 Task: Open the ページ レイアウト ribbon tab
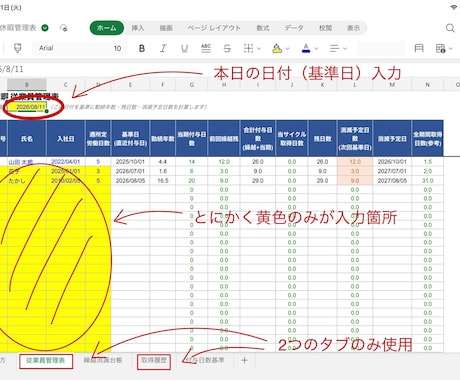[214, 28]
